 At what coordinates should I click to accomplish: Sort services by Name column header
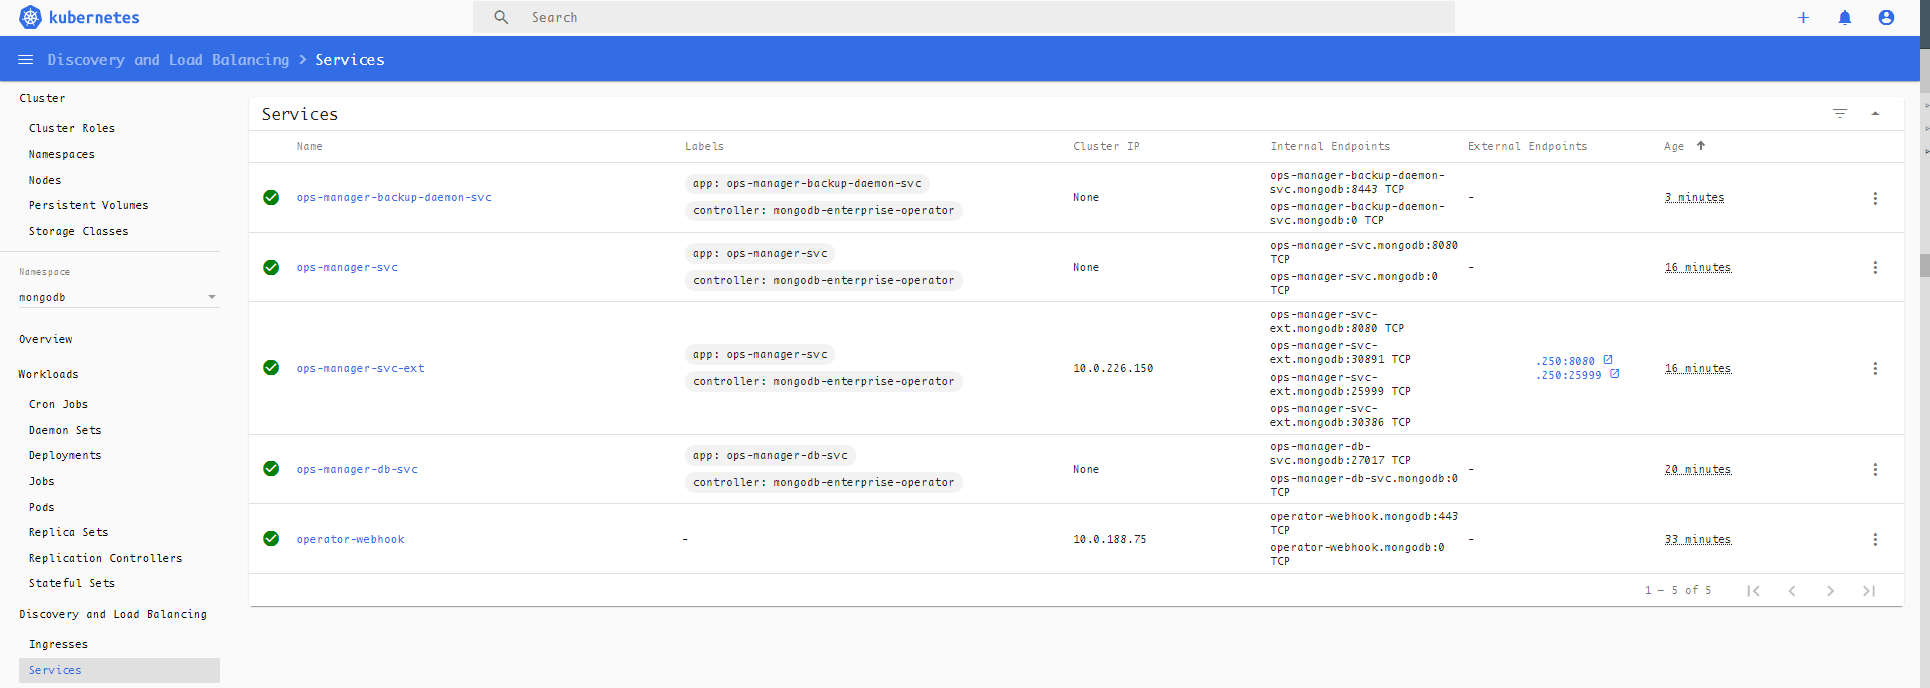coord(310,146)
